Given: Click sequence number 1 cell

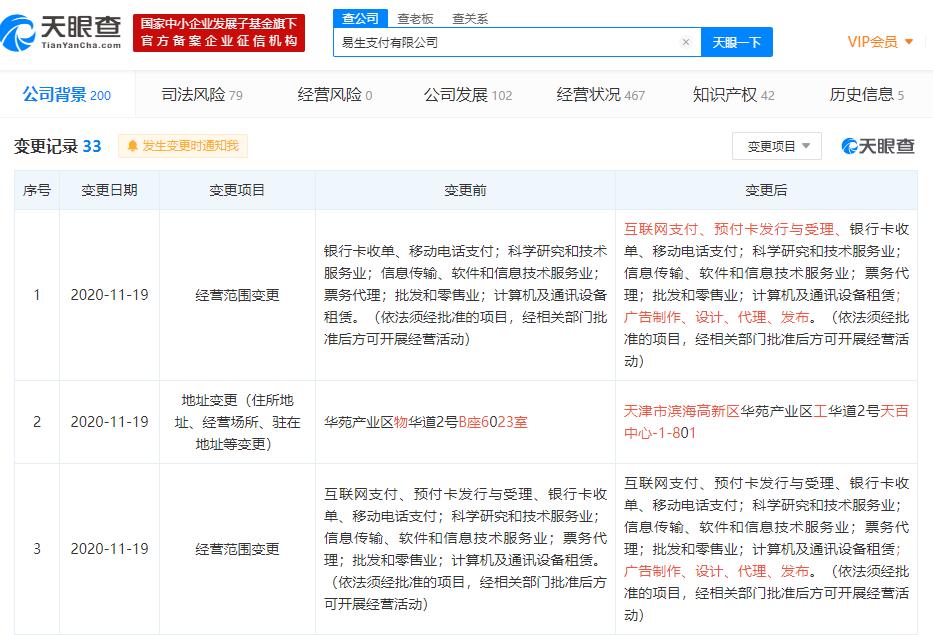Looking at the screenshot, I should [x=37, y=295].
